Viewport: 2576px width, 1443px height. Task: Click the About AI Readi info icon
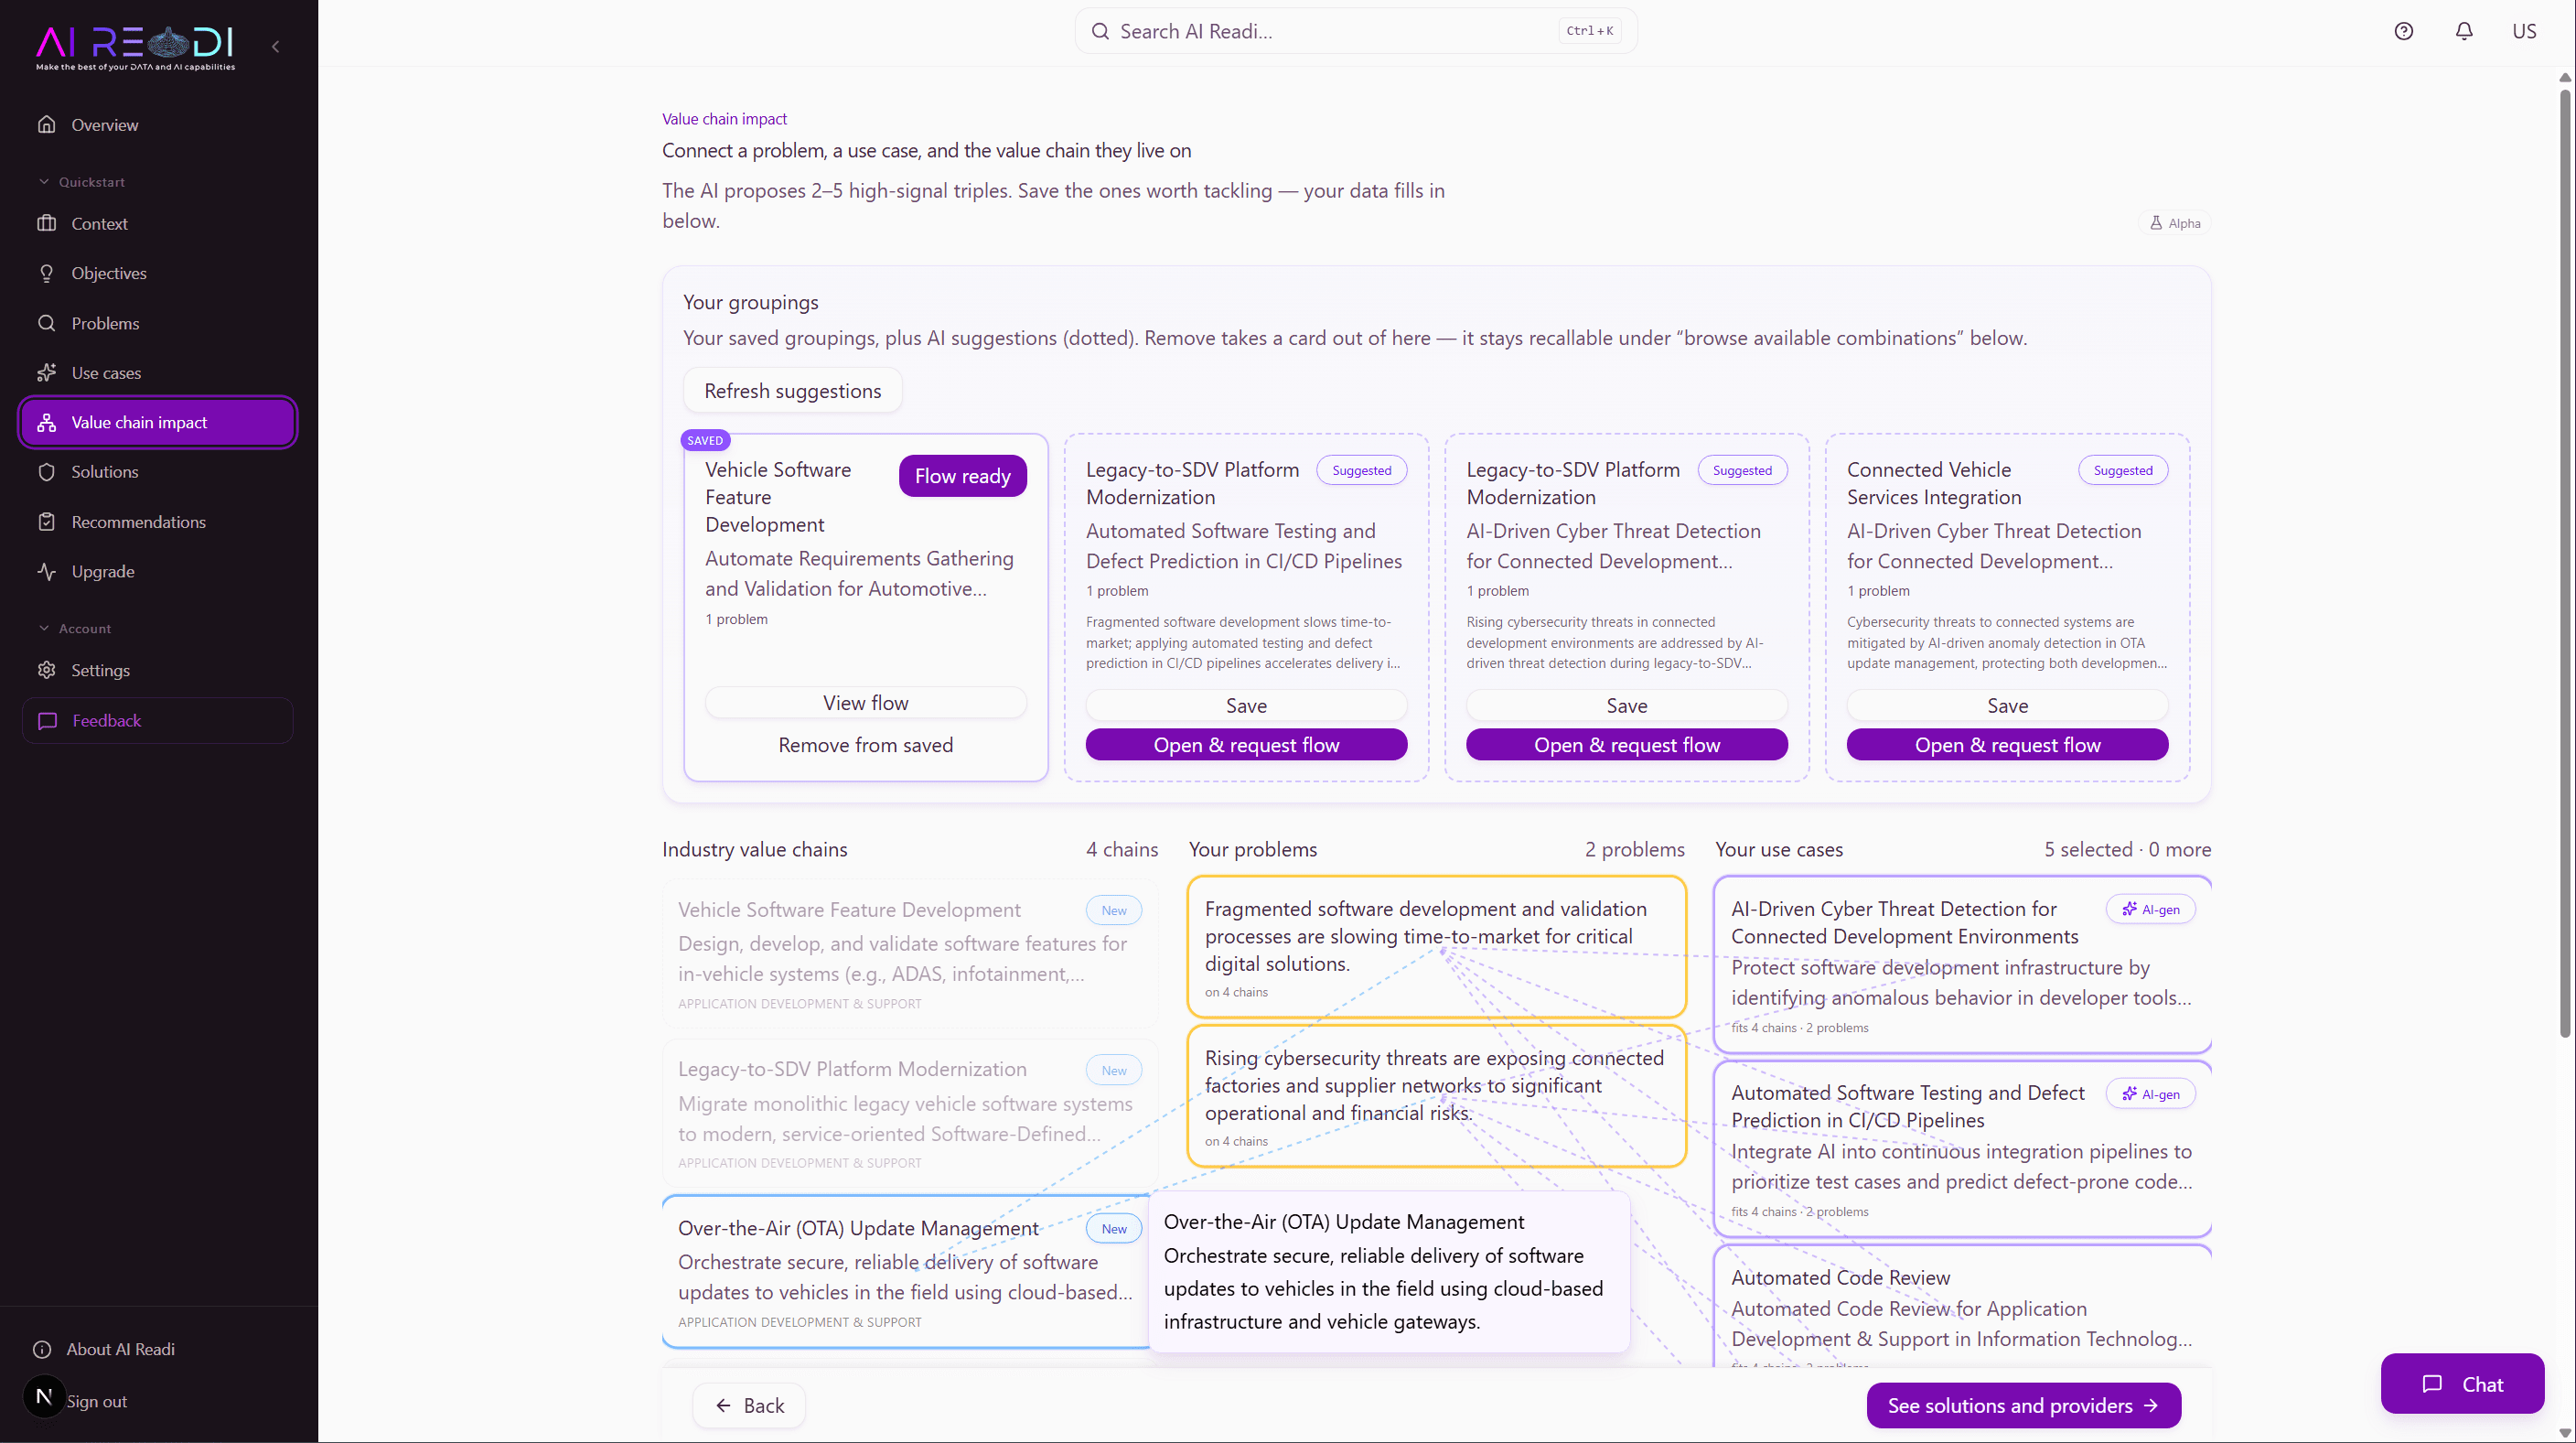(x=42, y=1349)
